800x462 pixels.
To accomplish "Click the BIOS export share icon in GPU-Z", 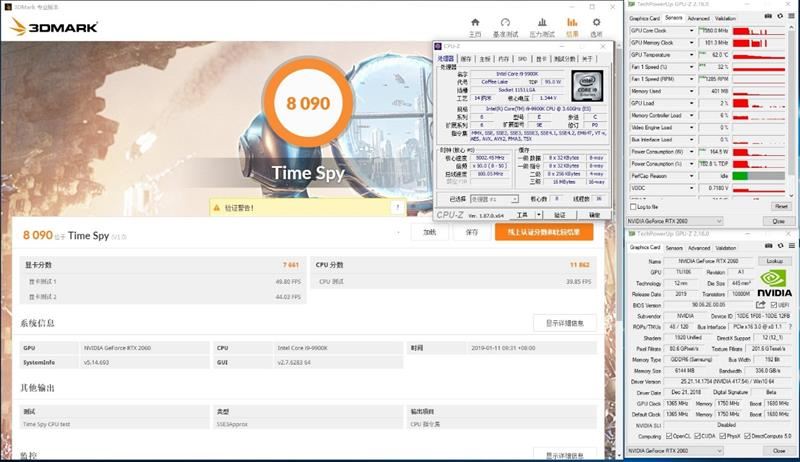I will 760,304.
